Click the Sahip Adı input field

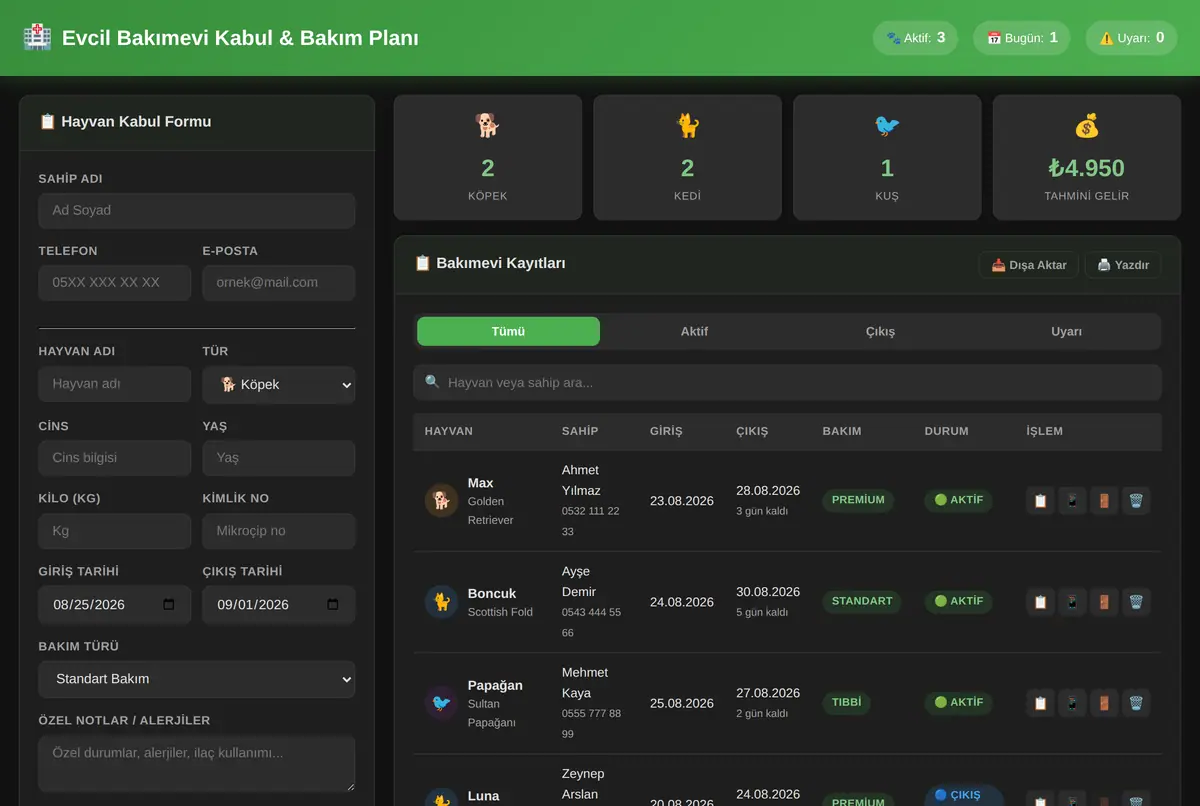[x=197, y=211]
